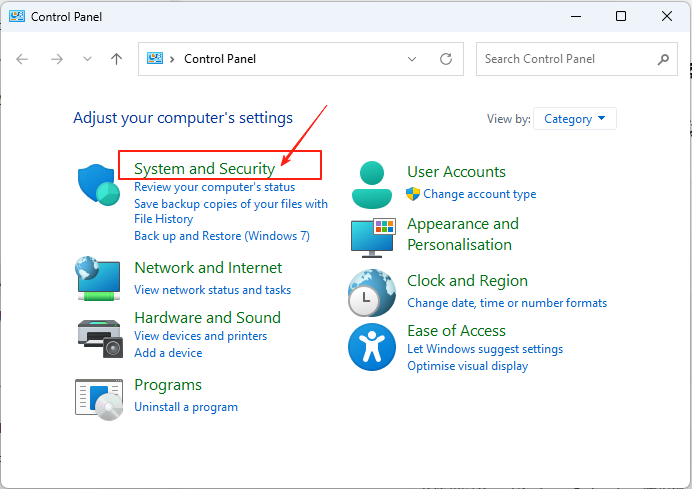
Task: Click Optimise visual display
Action: pos(467,366)
